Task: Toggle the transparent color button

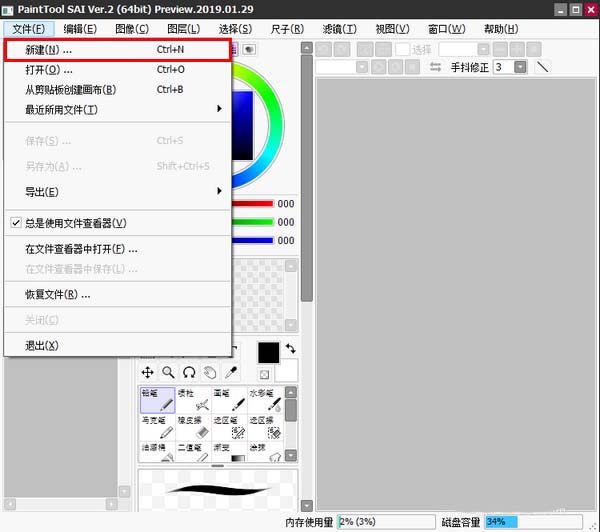Action: tap(264, 375)
